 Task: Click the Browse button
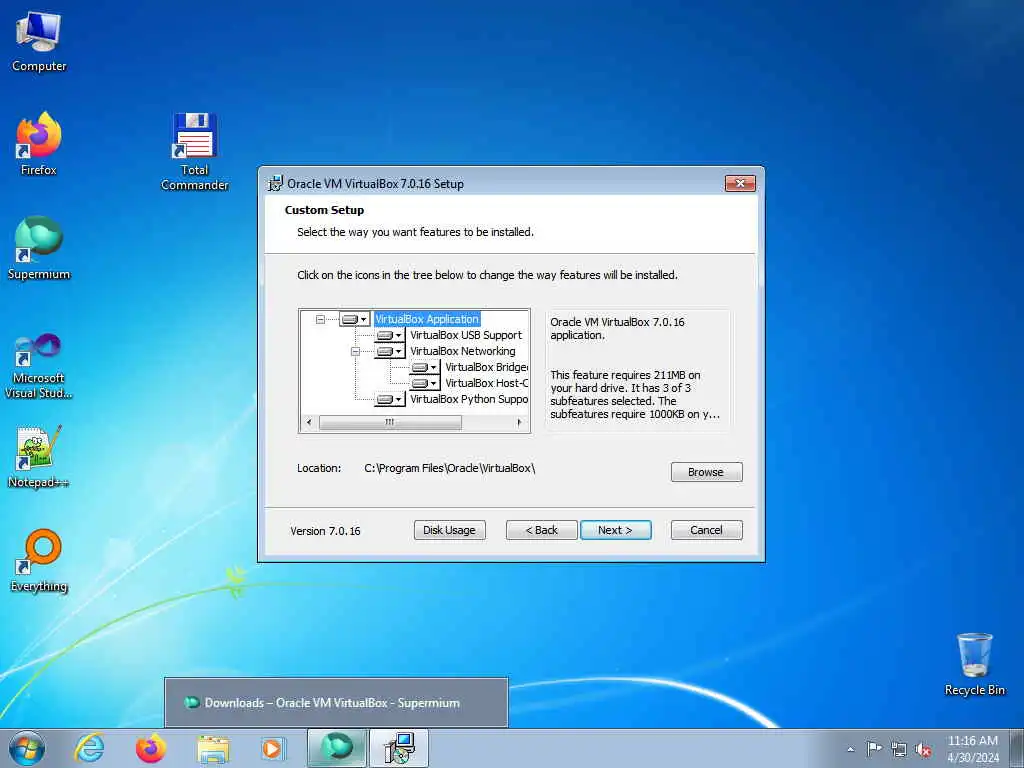tap(706, 472)
